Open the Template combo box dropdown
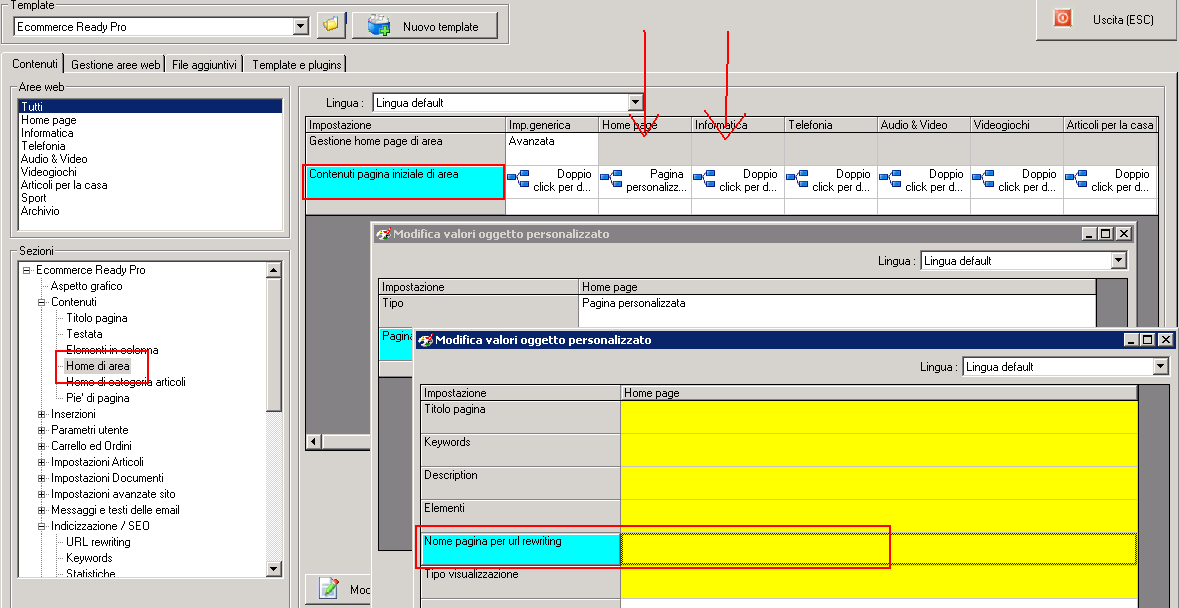 pos(301,26)
